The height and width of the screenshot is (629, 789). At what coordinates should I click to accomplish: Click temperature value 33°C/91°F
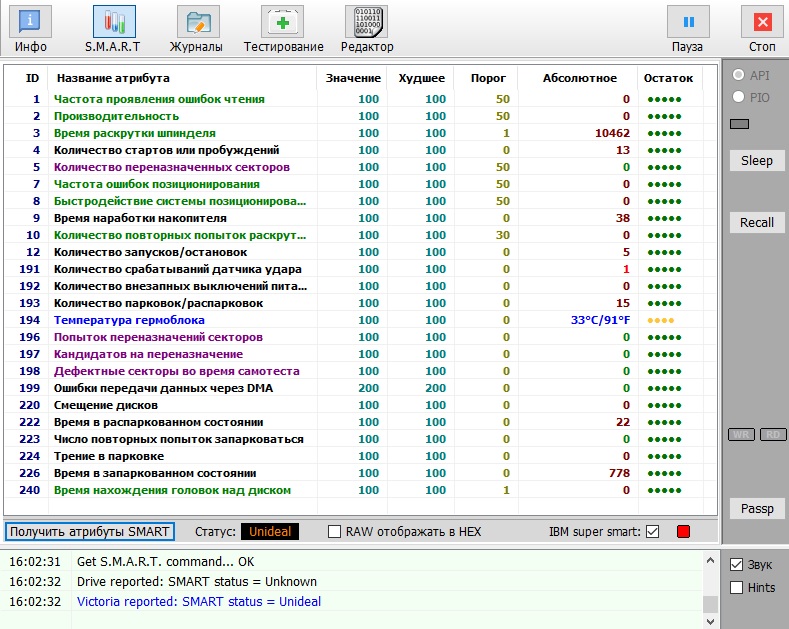click(600, 320)
